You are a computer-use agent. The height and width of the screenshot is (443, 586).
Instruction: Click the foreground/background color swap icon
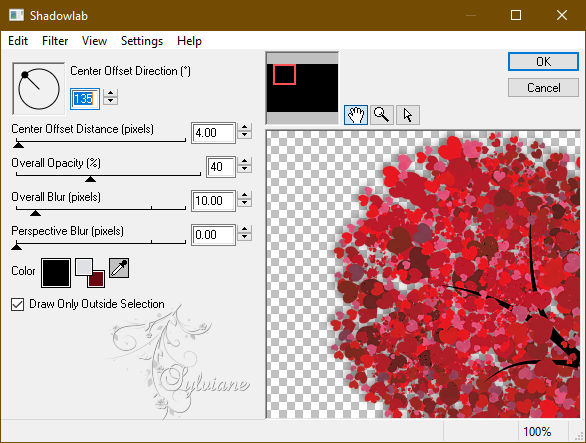tap(90, 273)
